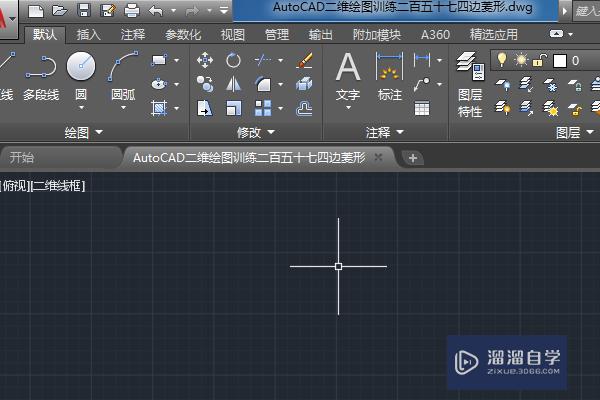Select the Mirror tool
The height and width of the screenshot is (400, 600).
click(x=233, y=84)
